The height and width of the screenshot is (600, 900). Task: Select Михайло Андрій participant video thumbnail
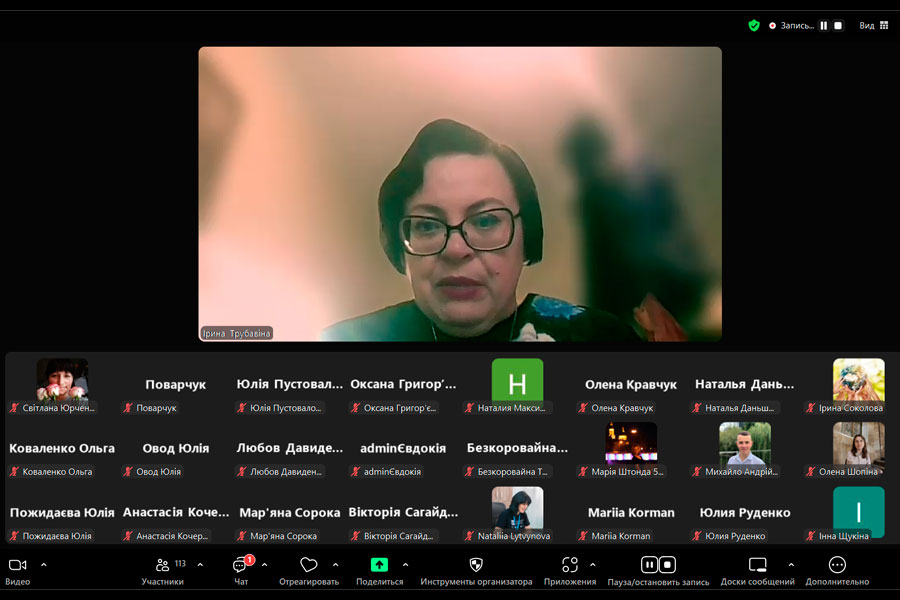744,443
